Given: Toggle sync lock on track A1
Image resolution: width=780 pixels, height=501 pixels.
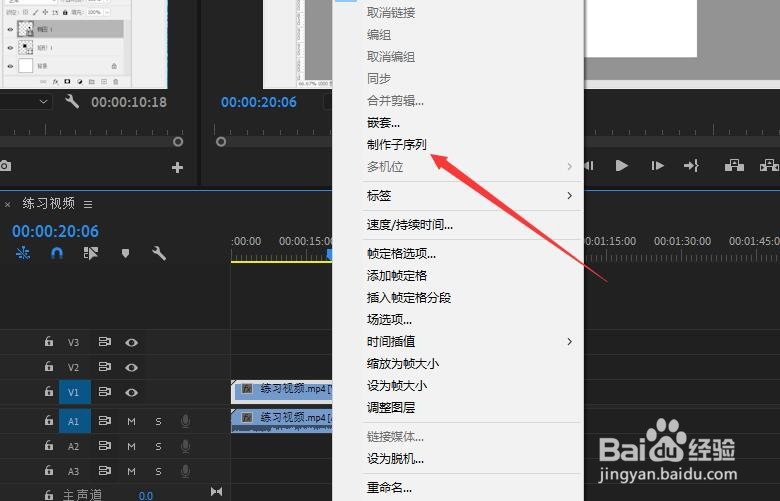Looking at the screenshot, I should click(x=104, y=421).
